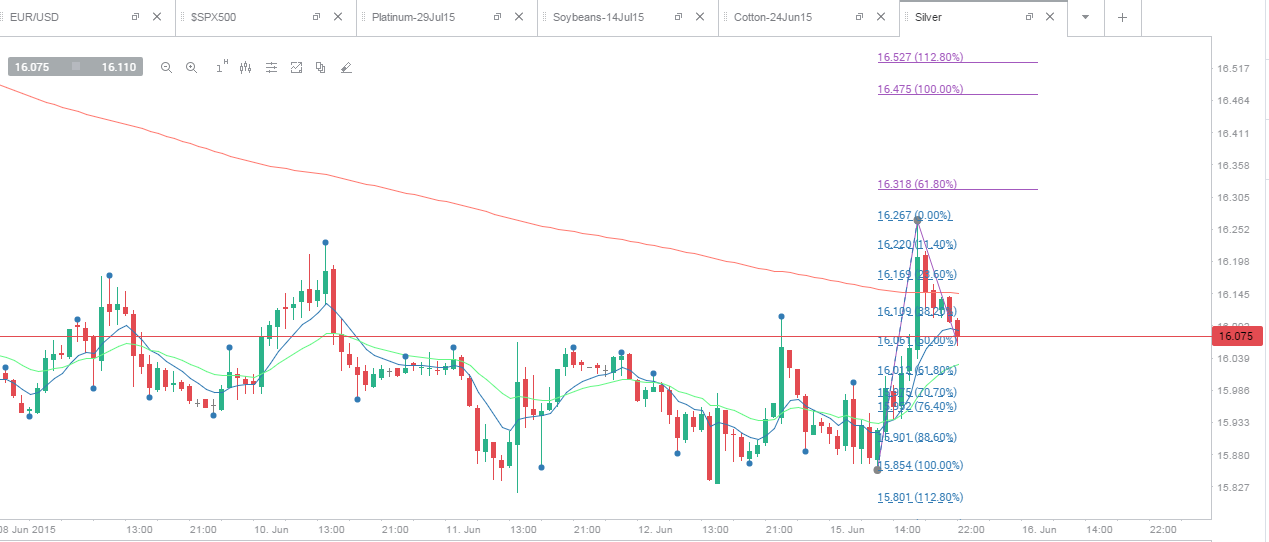Open the 1H timeframe selector
This screenshot has width=1269, height=542.
coord(221,68)
